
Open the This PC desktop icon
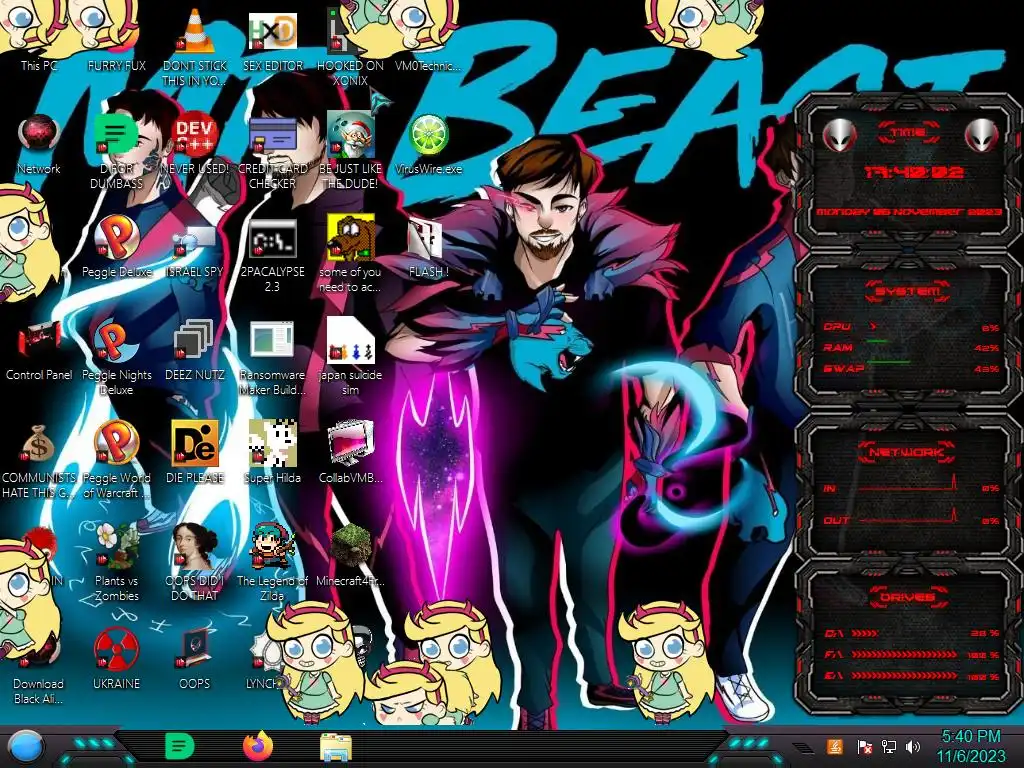(39, 39)
